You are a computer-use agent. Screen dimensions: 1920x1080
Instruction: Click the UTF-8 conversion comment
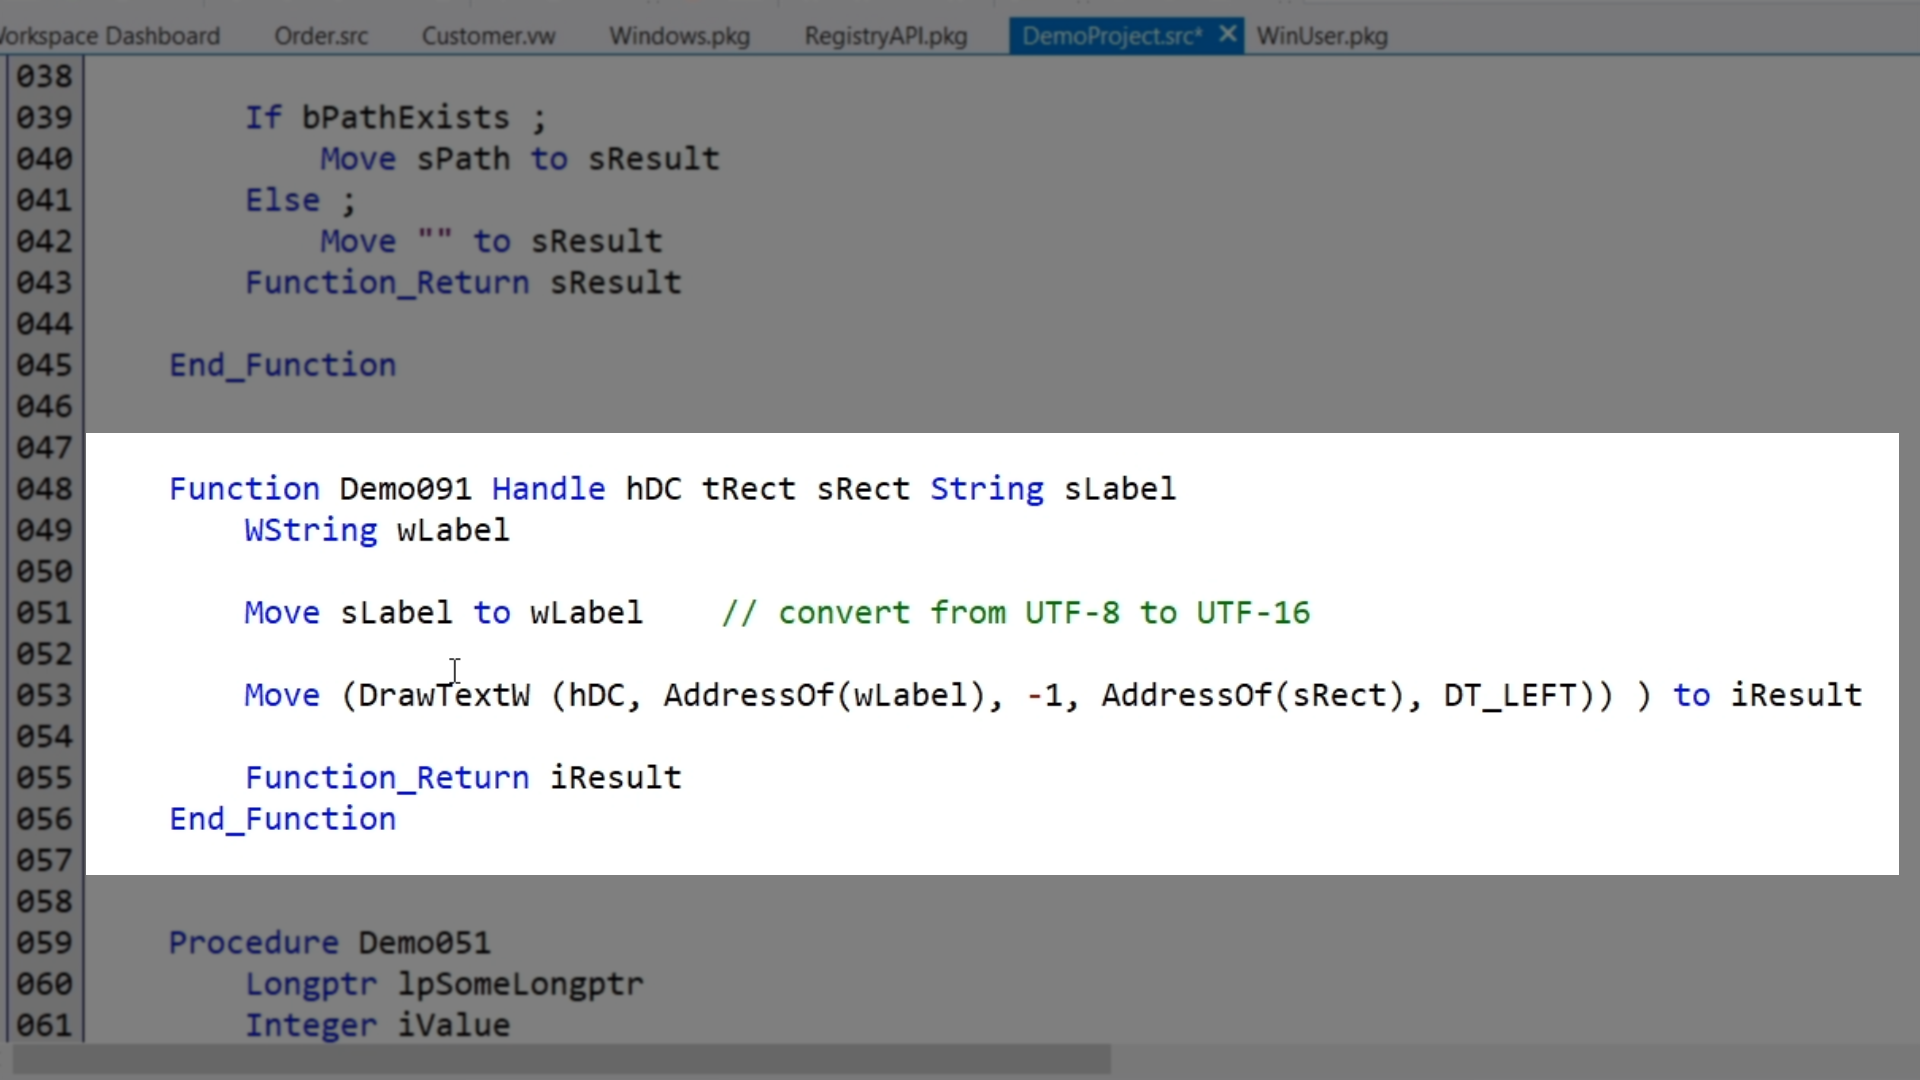tap(1015, 613)
